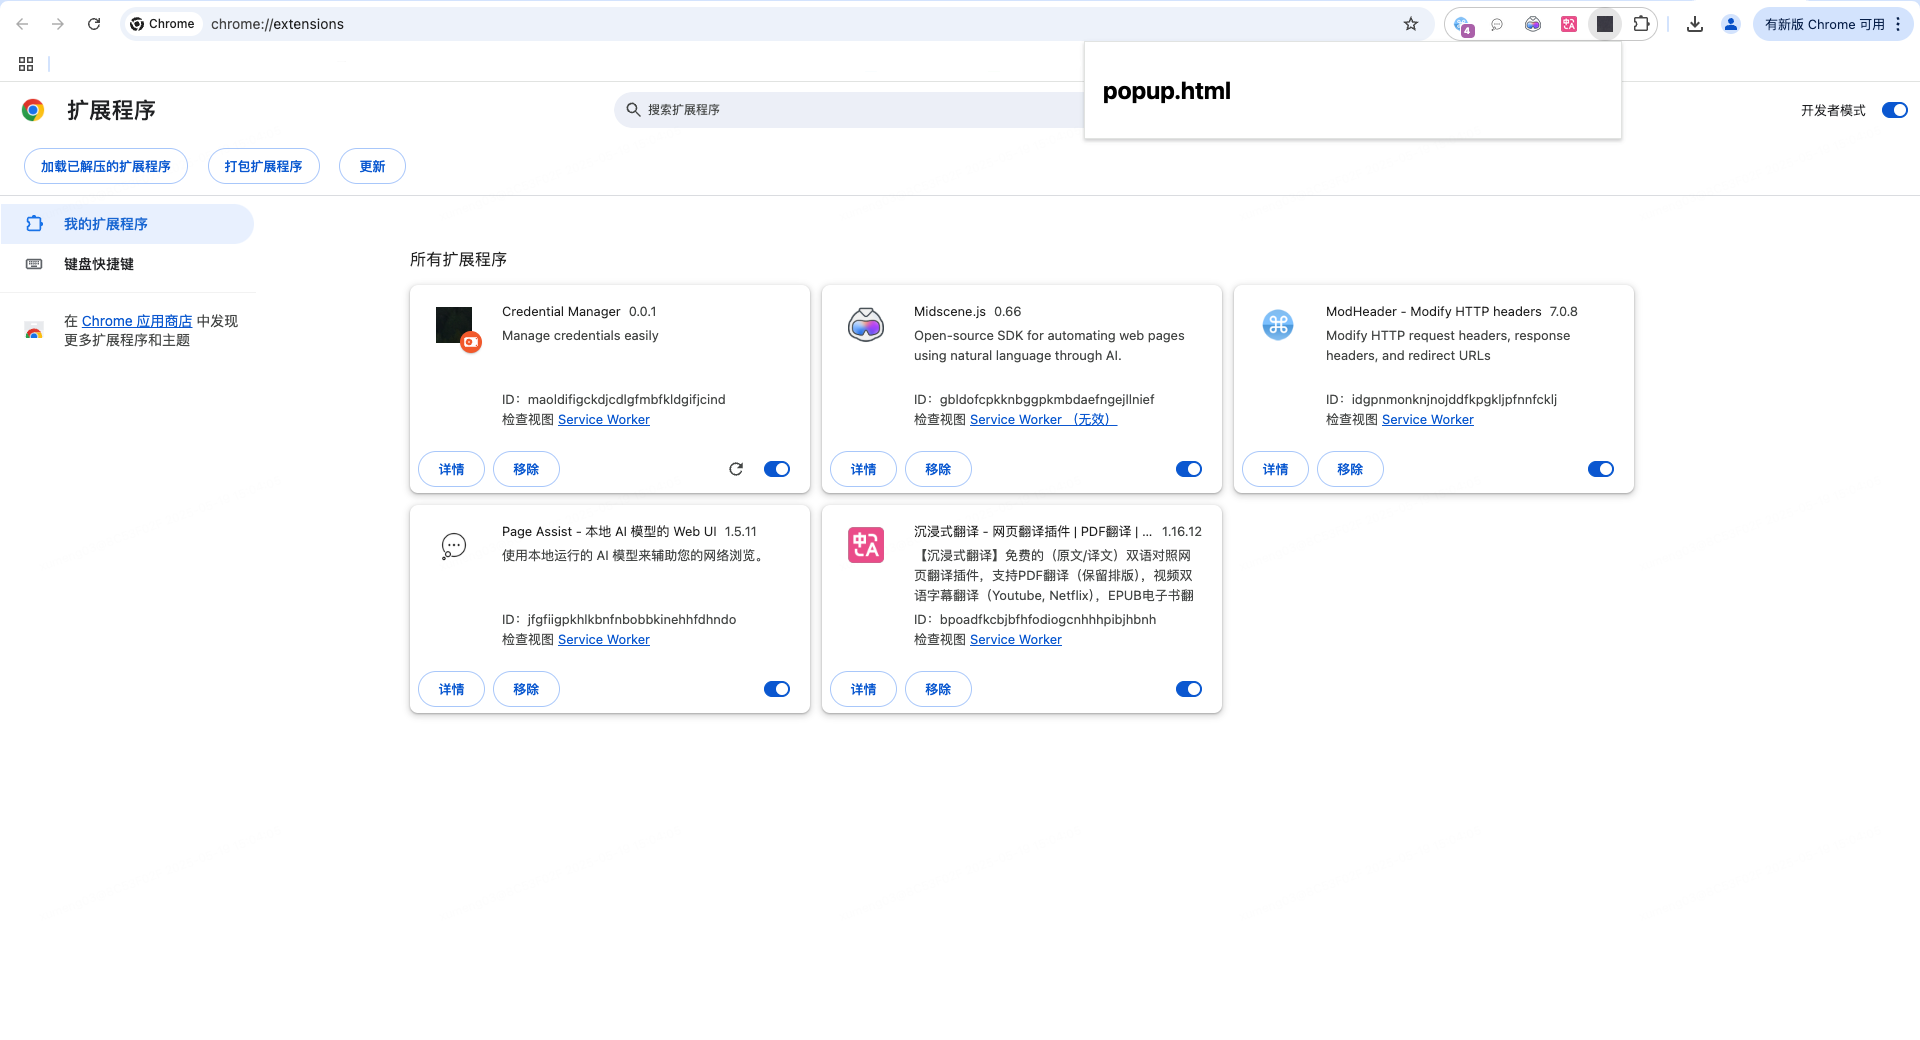Open Midscene.js Service Worker（无效）link
The image size is (1920, 1040).
[x=1043, y=420]
